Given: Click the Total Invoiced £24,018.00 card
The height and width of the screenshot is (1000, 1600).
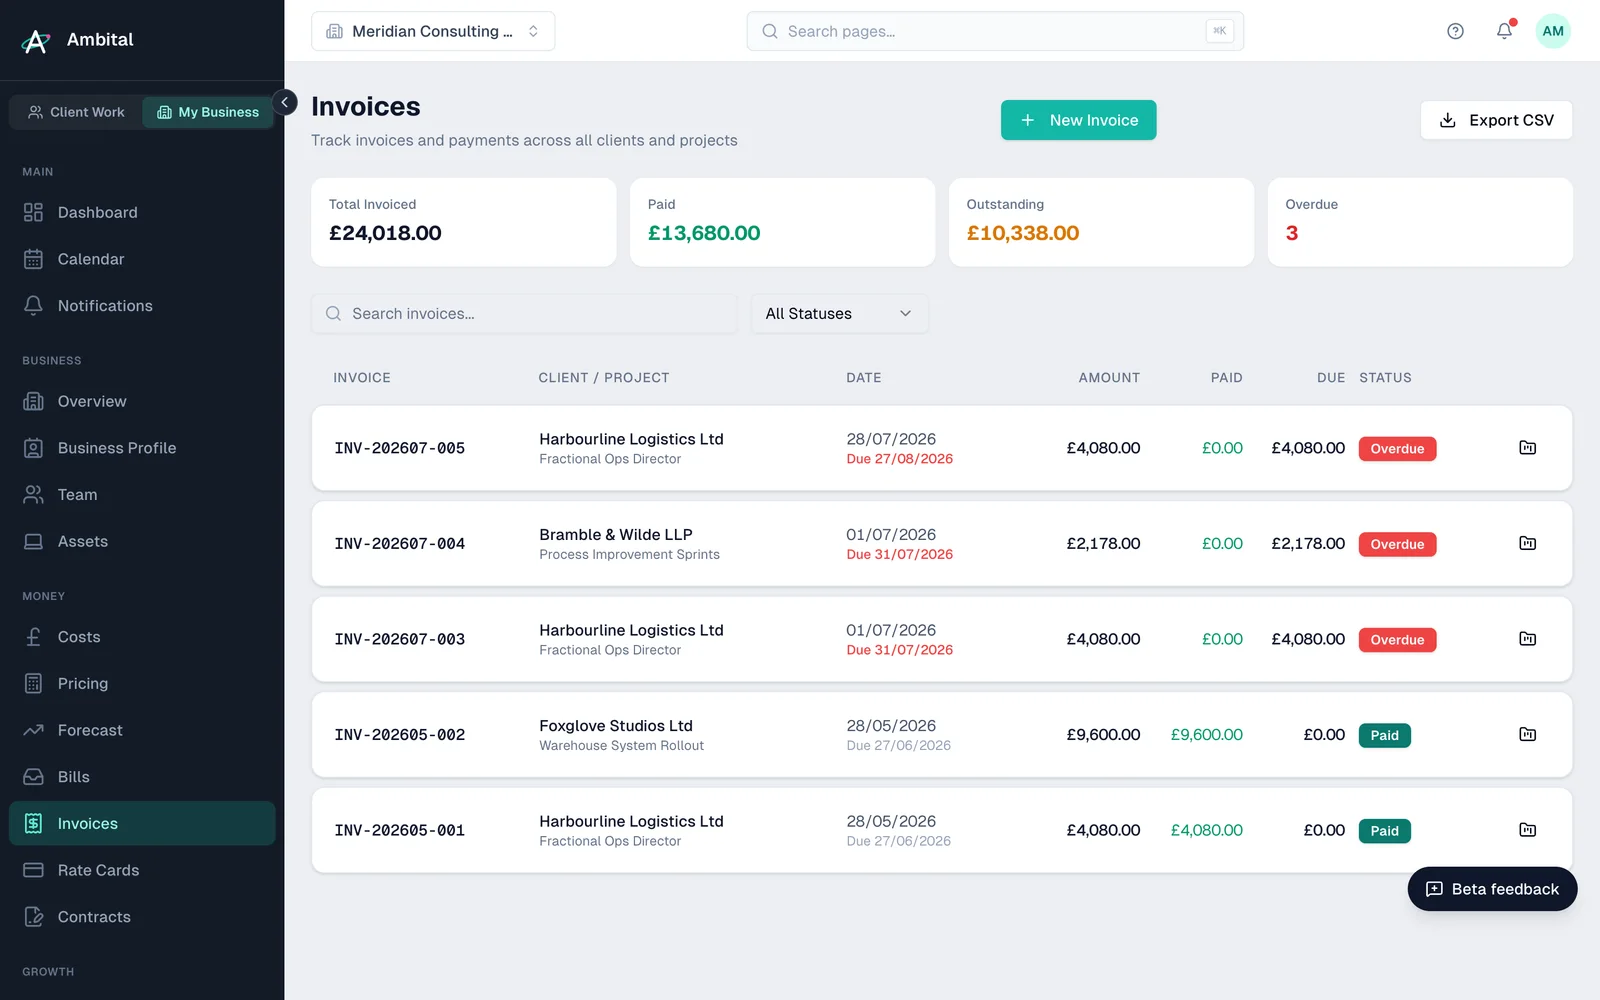Looking at the screenshot, I should coord(463,222).
